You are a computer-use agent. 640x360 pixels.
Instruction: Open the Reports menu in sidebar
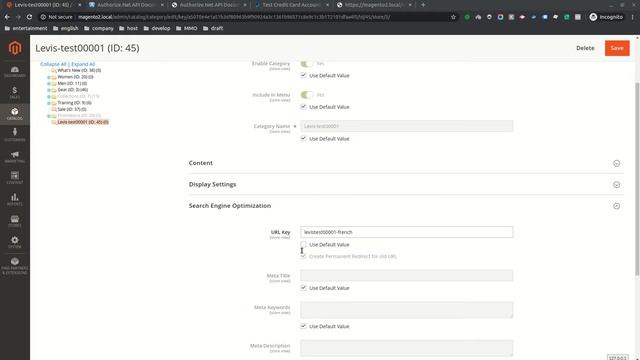(x=15, y=199)
